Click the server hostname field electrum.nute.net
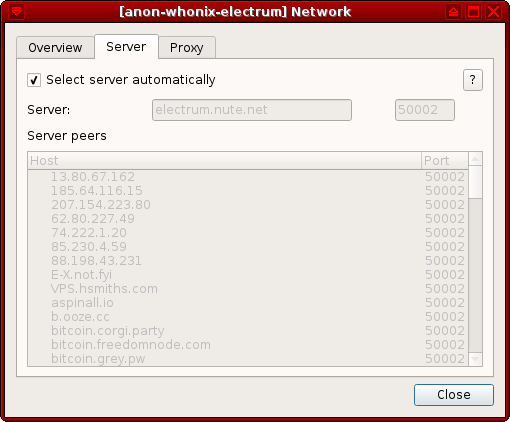510x422 pixels. (x=252, y=110)
